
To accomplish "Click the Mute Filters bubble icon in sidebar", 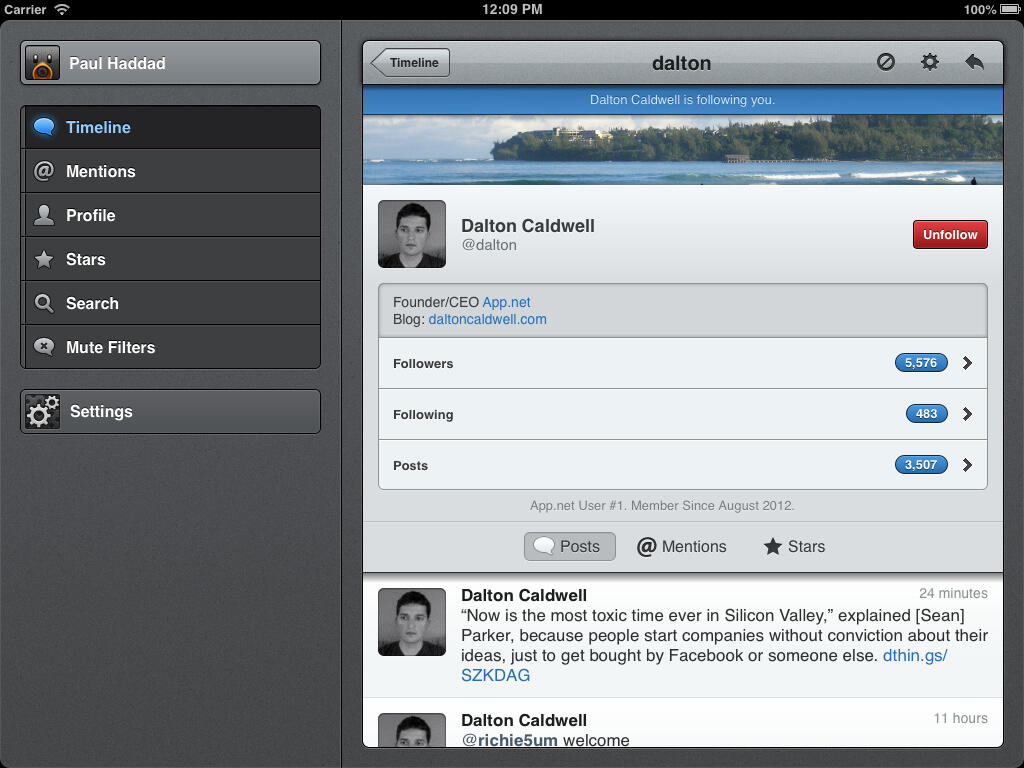I will (44, 347).
